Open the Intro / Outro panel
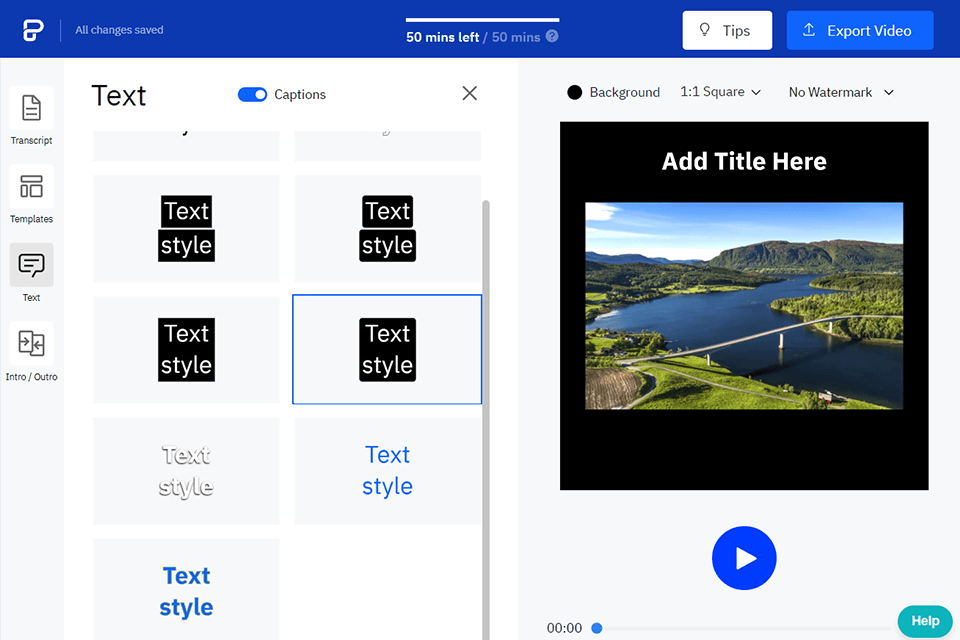960x640 pixels. [31, 353]
